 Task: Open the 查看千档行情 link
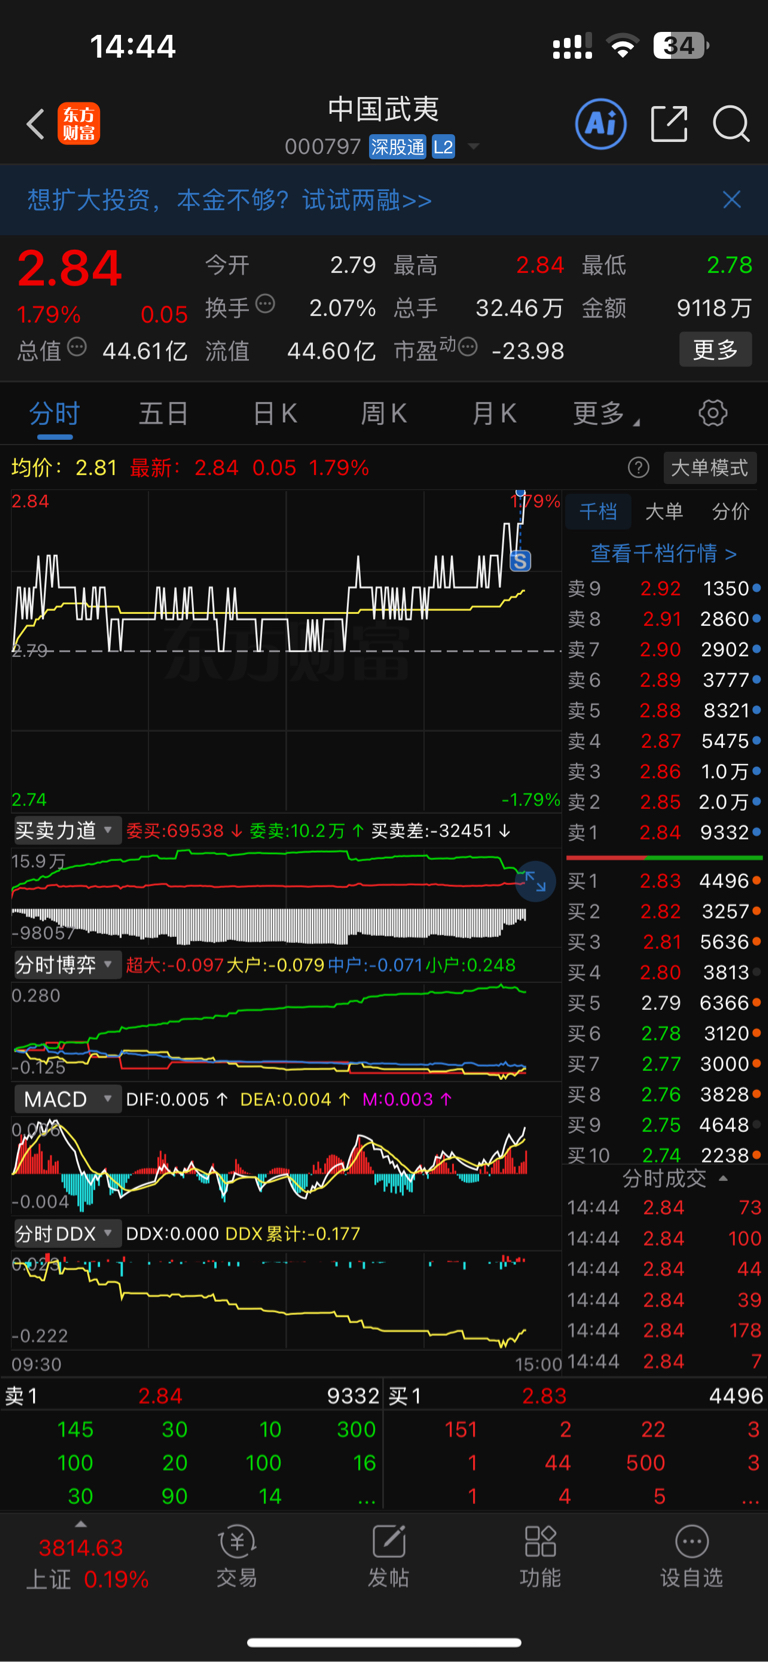coord(663,553)
